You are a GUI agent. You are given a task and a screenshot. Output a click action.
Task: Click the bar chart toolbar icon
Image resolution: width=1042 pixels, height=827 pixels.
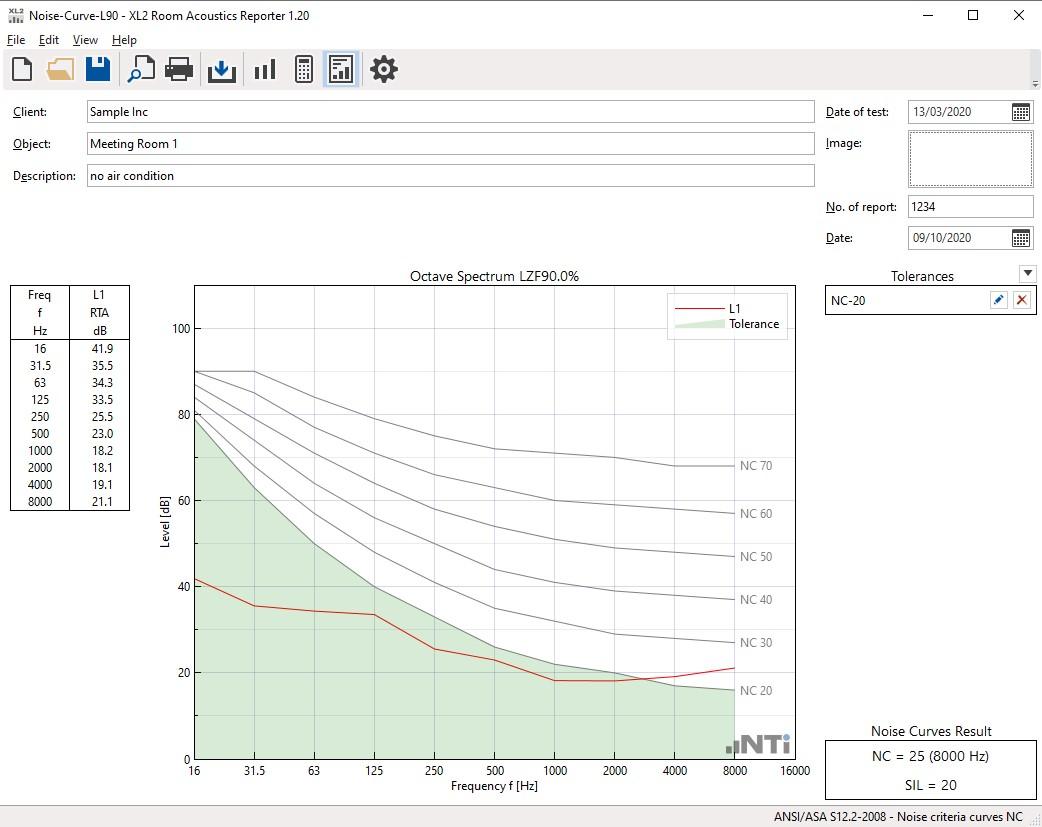[265, 69]
